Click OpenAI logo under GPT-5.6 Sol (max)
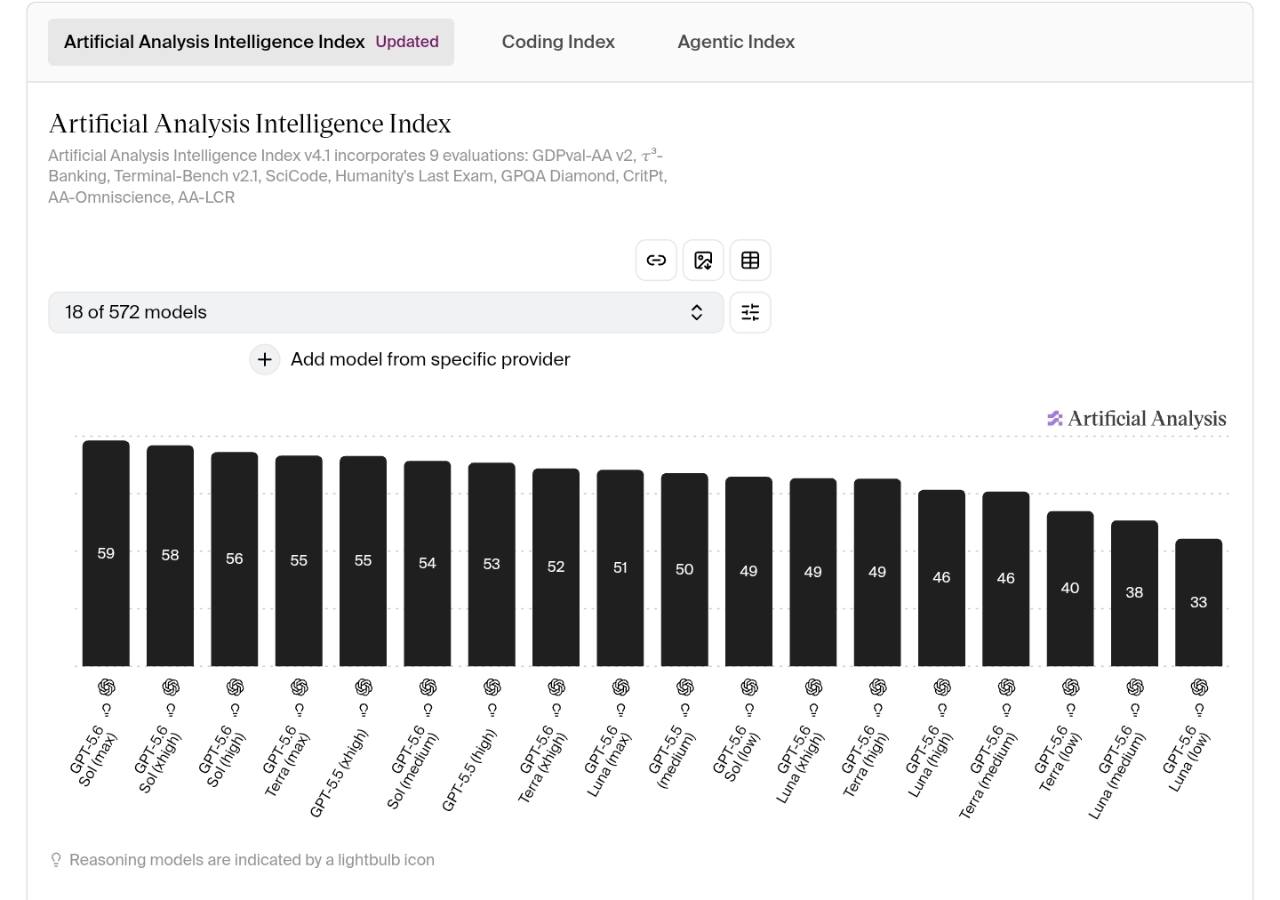 pyautogui.click(x=106, y=687)
